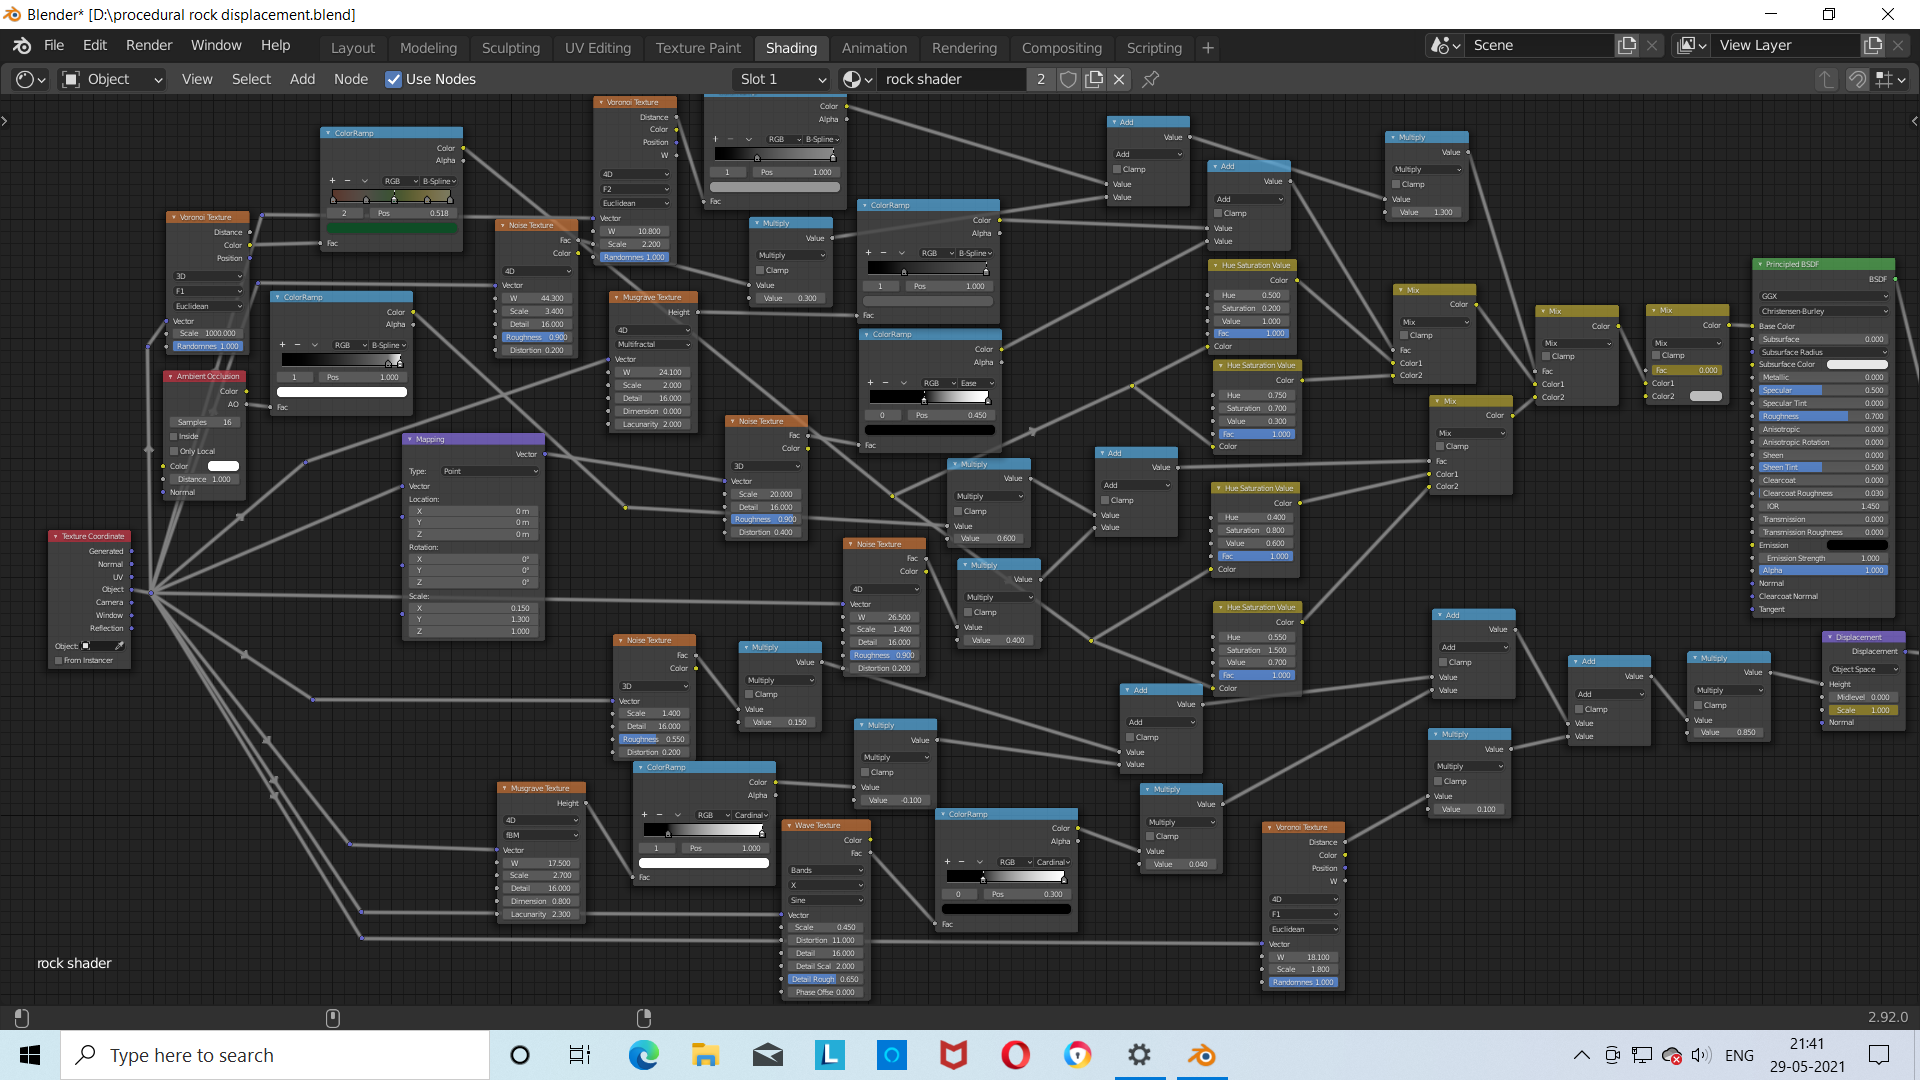Open the Node menu in header
The image size is (1920, 1080).
point(351,79)
